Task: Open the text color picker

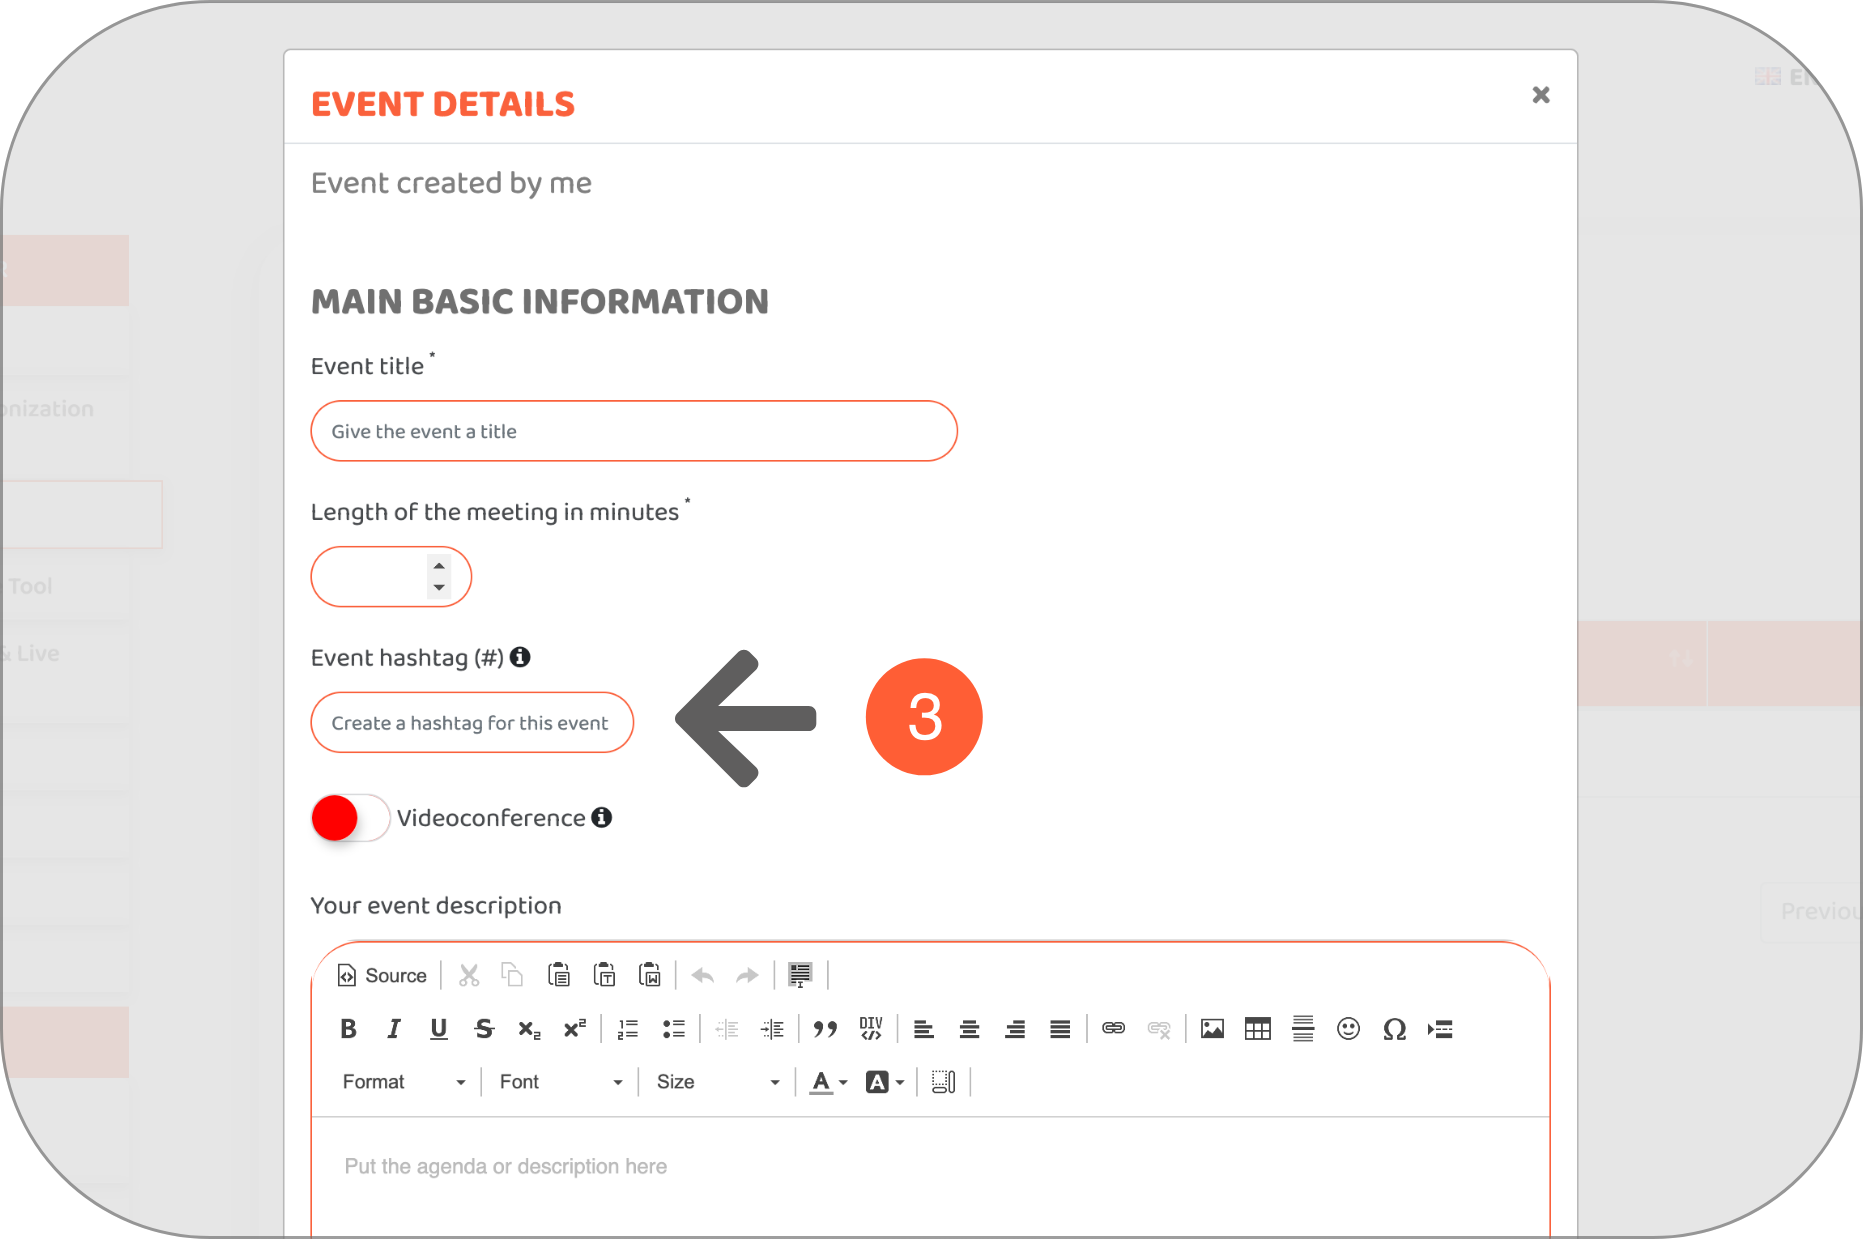Action: pyautogui.click(x=829, y=1082)
